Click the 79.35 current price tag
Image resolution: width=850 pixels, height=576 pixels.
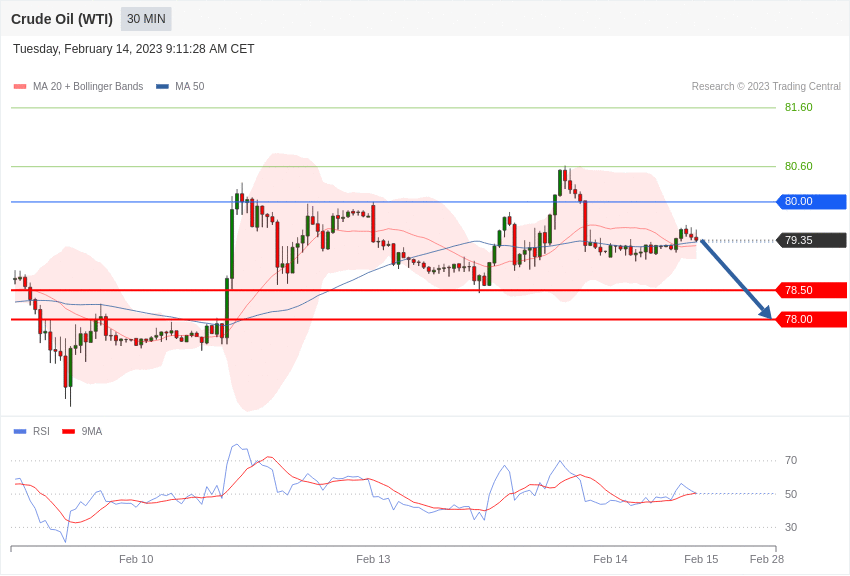click(x=812, y=241)
